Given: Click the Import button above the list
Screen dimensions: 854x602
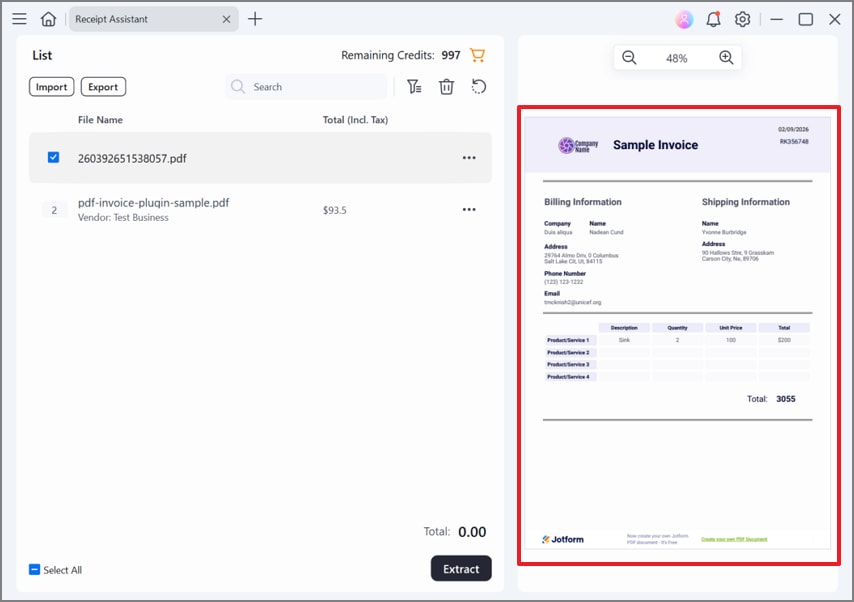Looking at the screenshot, I should pos(51,87).
